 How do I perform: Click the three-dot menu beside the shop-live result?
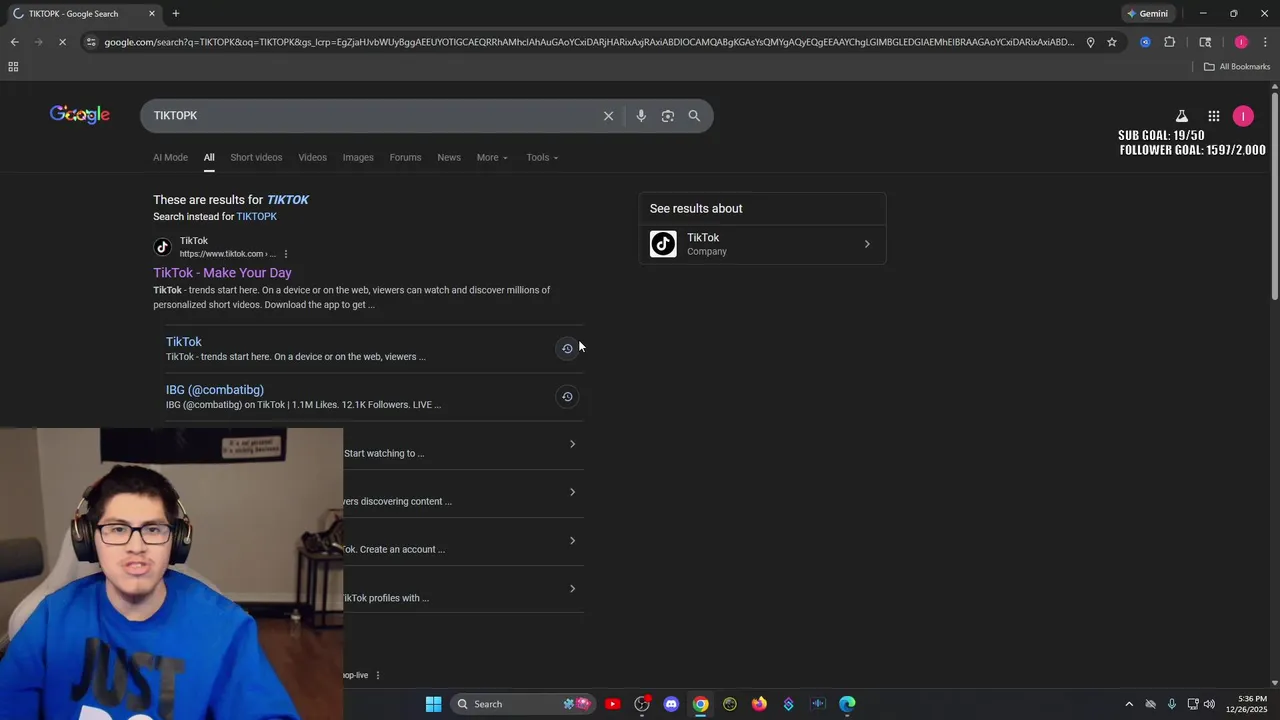point(378,676)
